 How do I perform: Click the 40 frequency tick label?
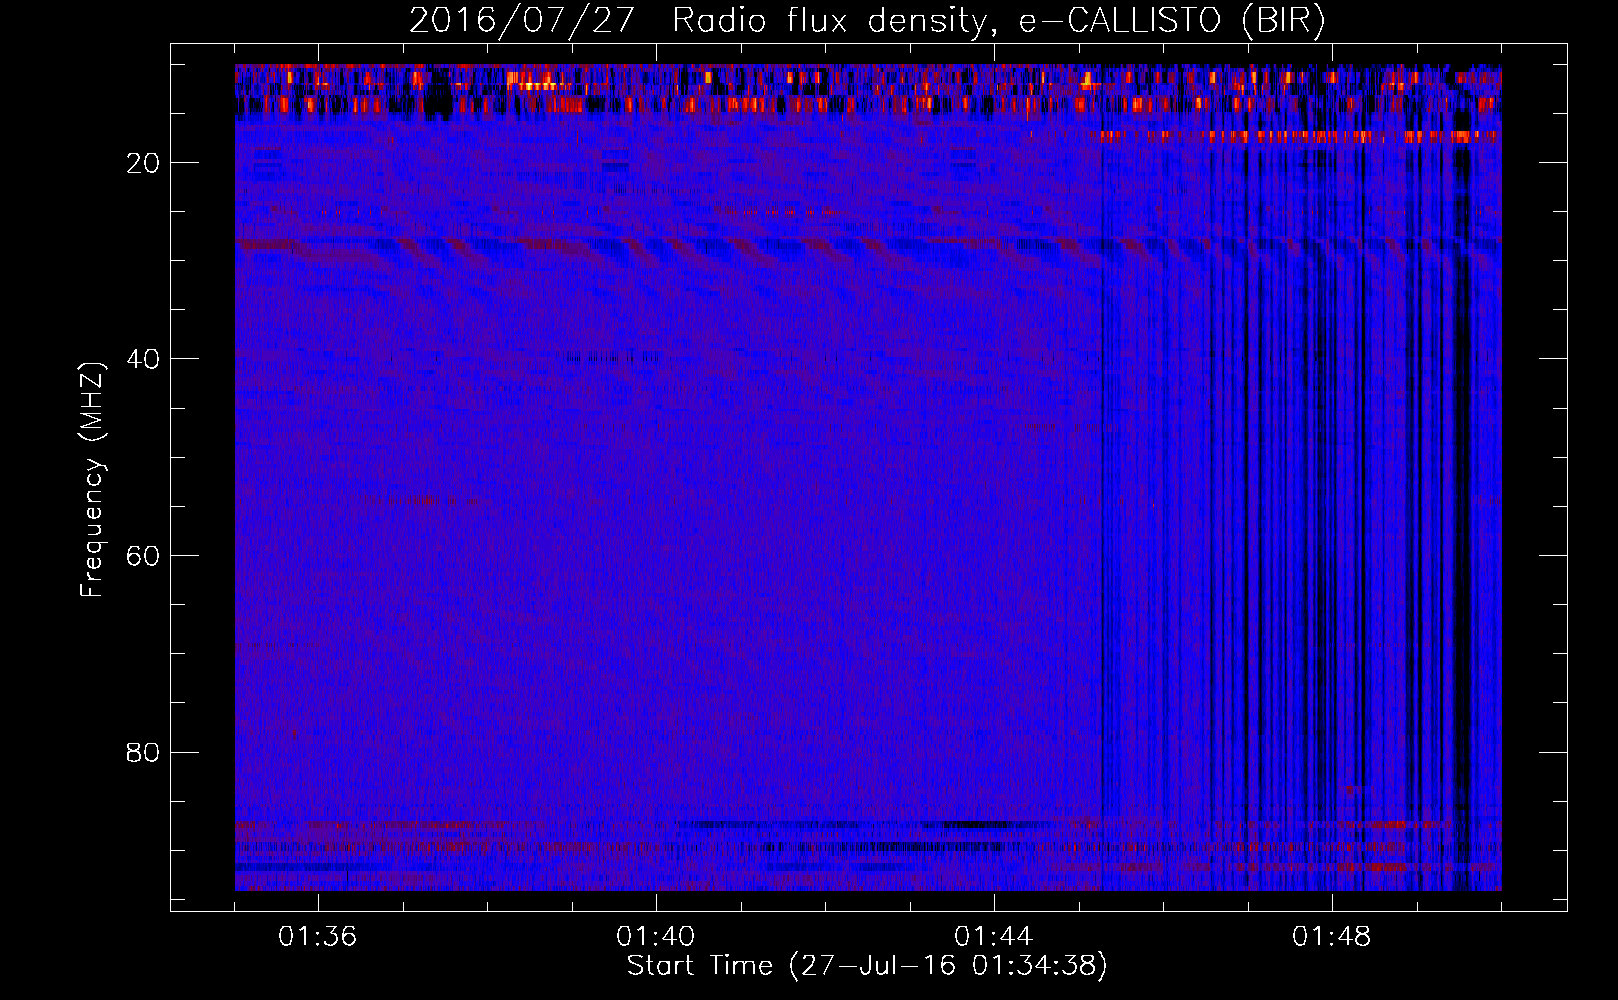click(x=143, y=359)
